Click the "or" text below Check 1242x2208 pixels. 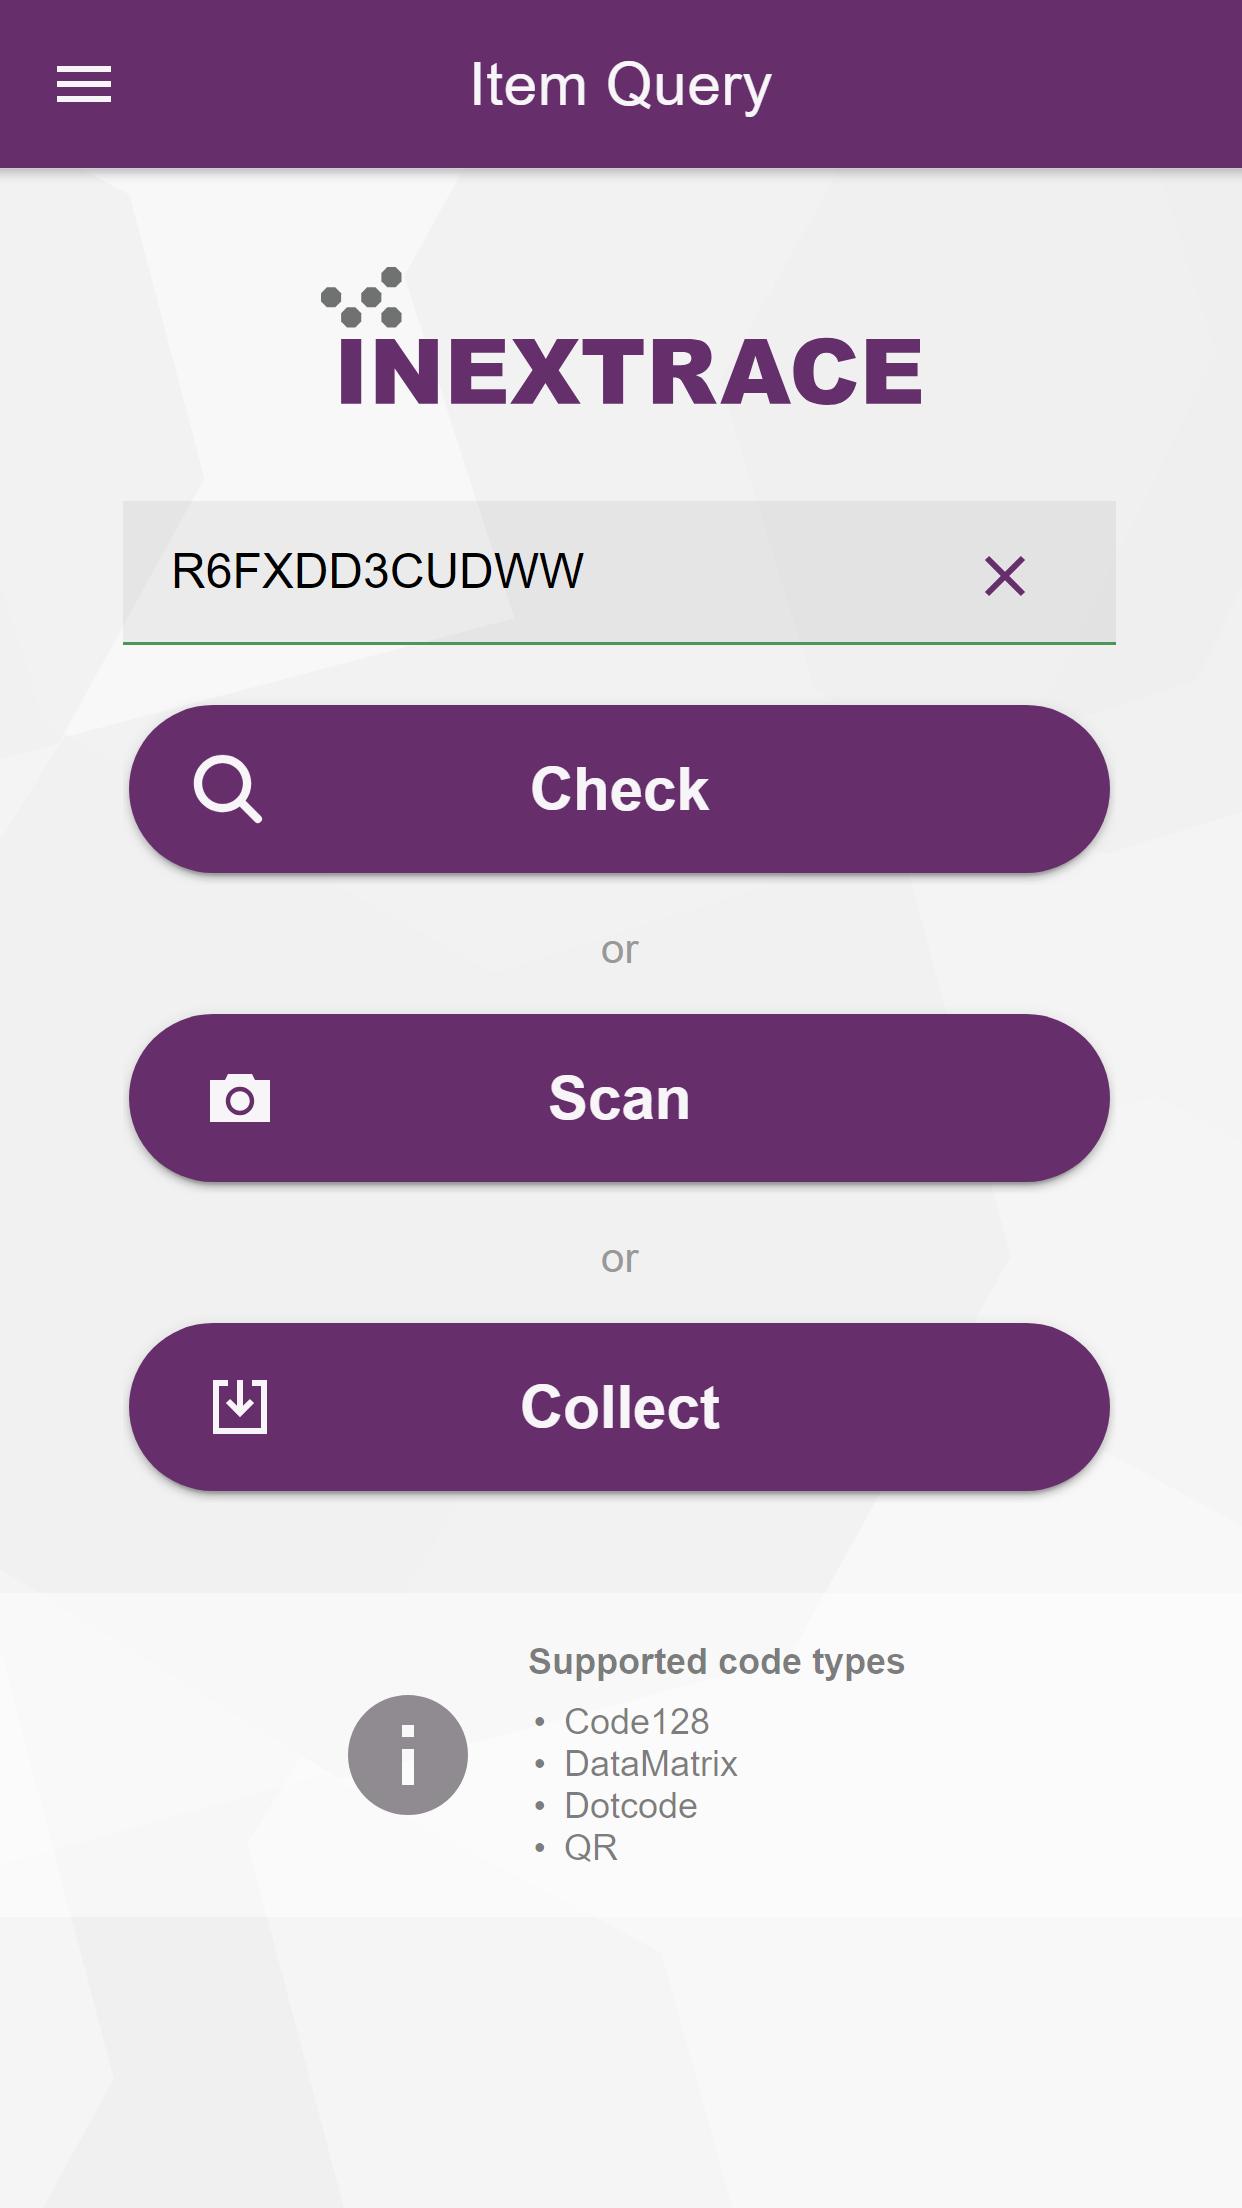[620, 949]
